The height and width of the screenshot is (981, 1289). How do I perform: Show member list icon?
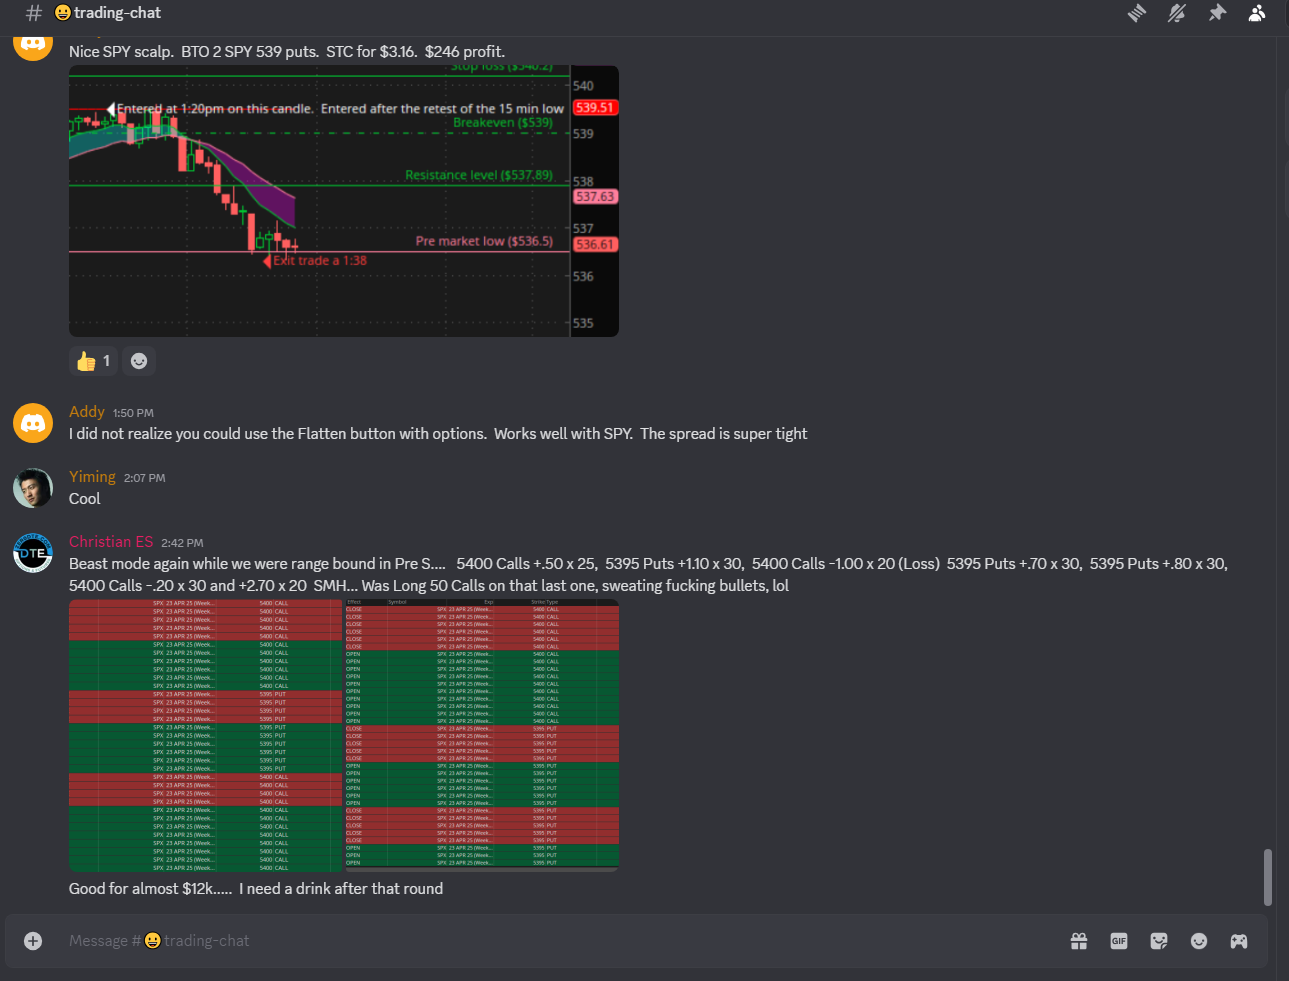[1257, 13]
